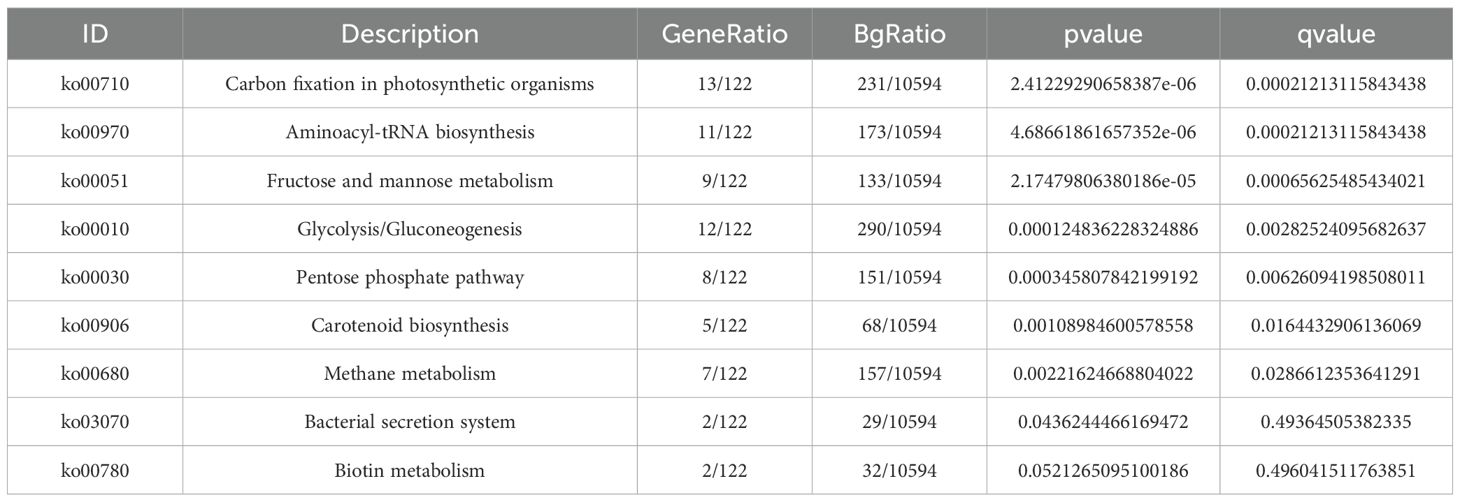The image size is (1460, 502).
Task: Select the Methane metabolism cell
Action: 410,373
